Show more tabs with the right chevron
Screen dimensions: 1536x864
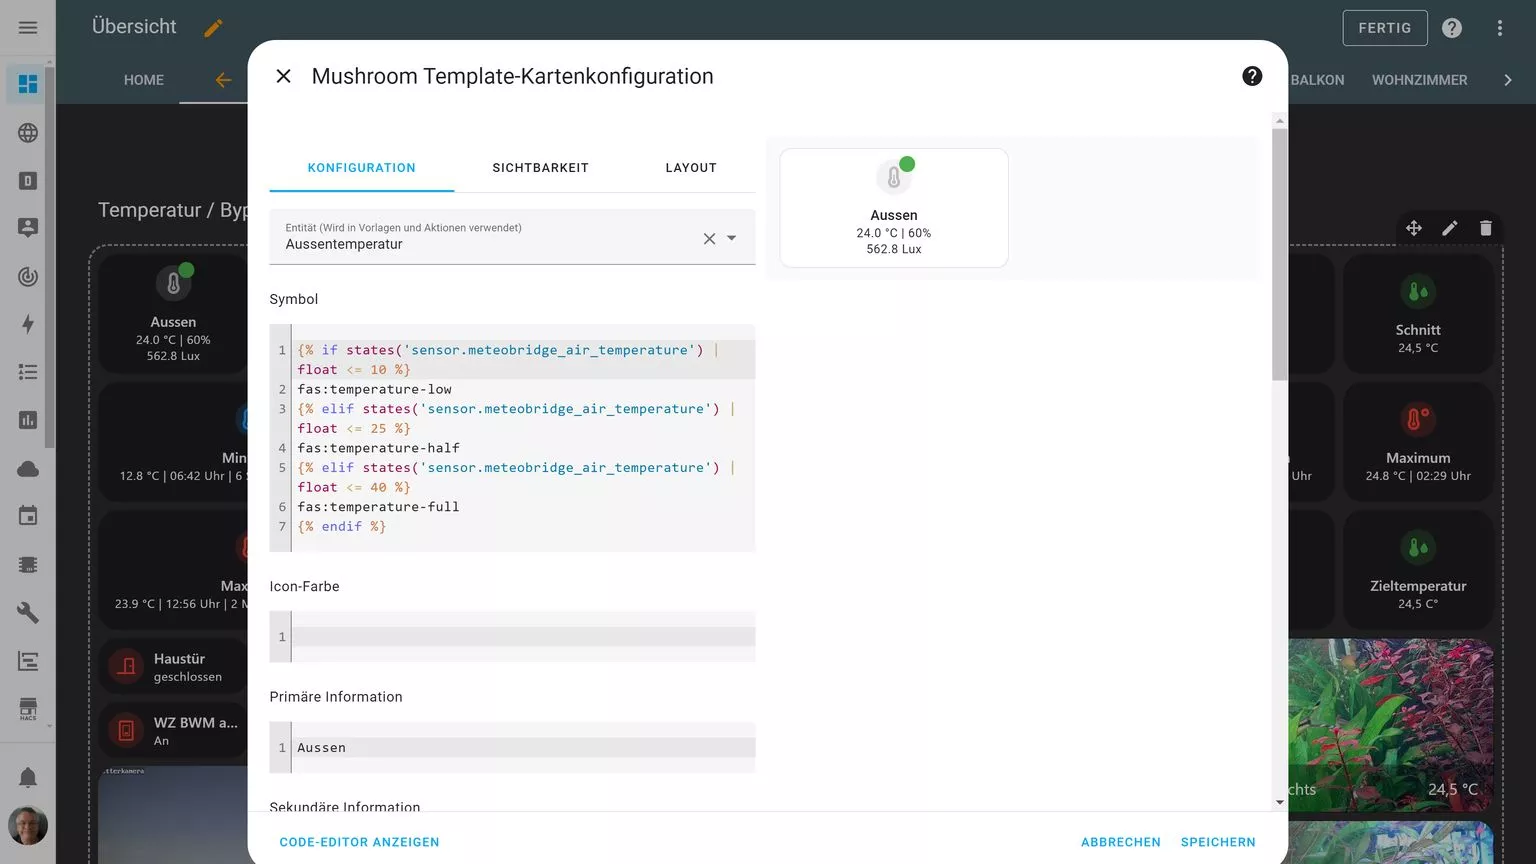(x=1508, y=80)
